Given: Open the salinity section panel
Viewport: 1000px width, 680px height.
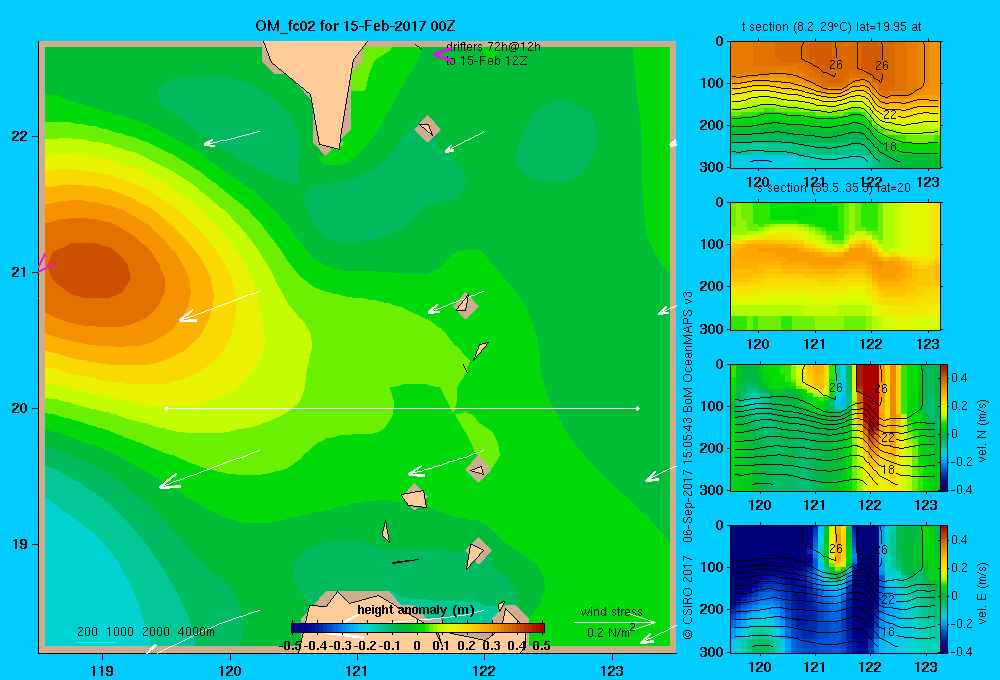Looking at the screenshot, I should click(835, 266).
